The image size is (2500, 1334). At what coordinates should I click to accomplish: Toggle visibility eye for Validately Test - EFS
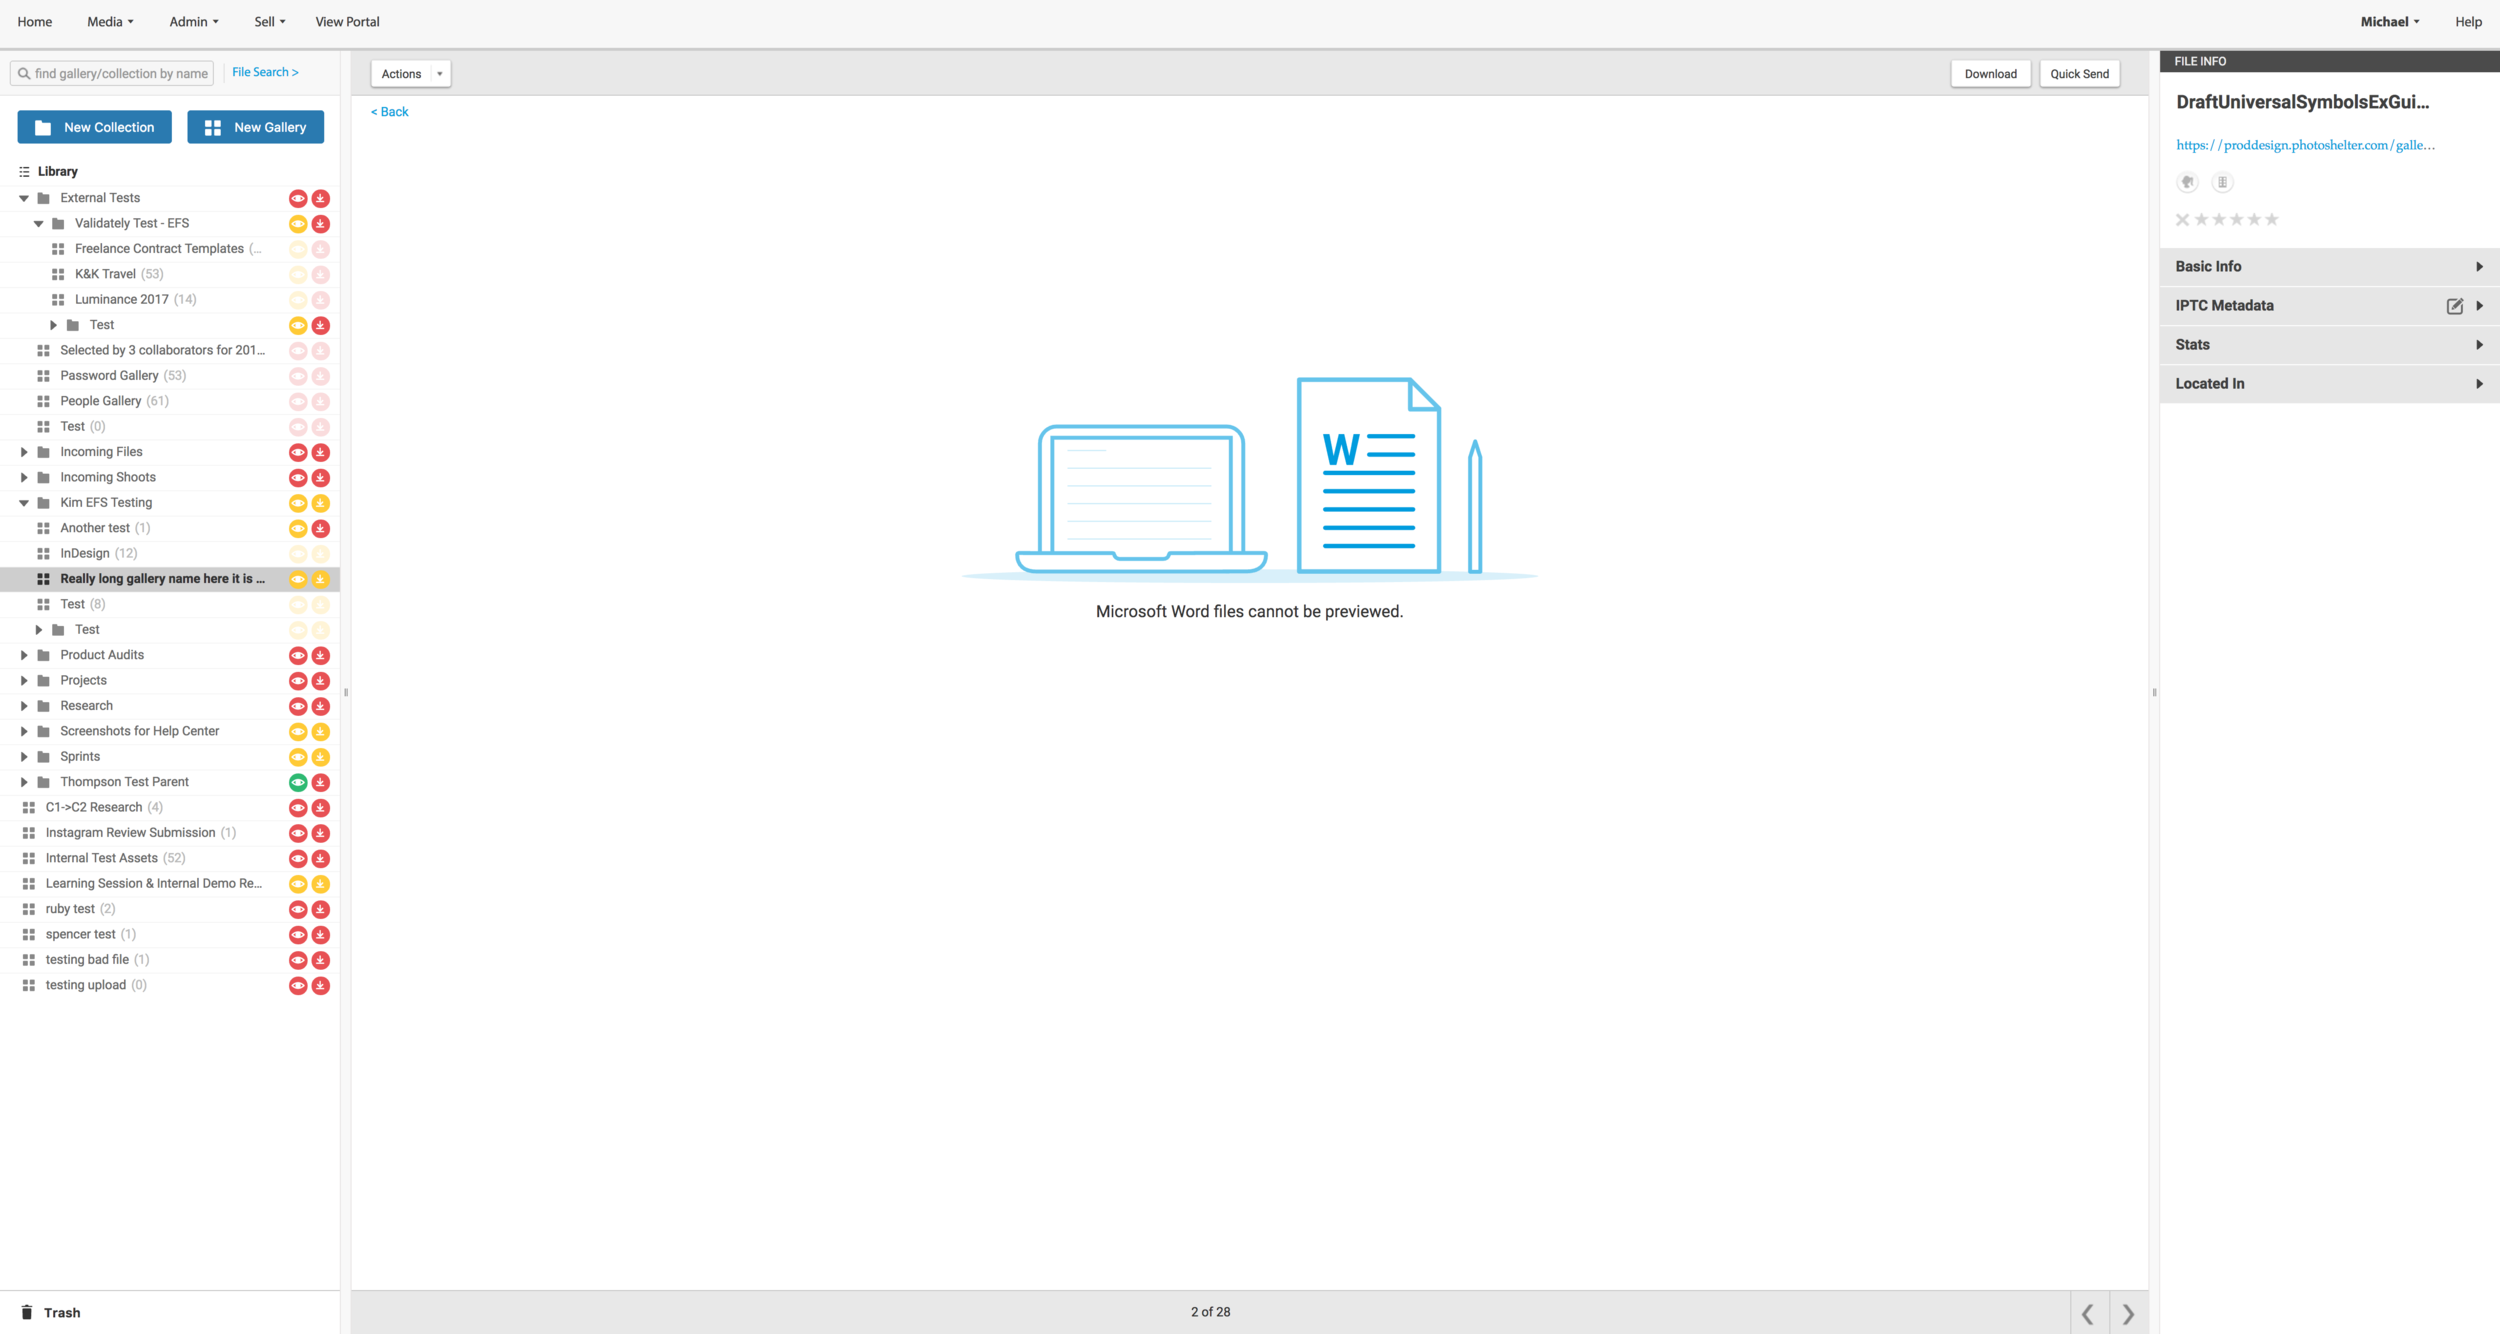(298, 224)
